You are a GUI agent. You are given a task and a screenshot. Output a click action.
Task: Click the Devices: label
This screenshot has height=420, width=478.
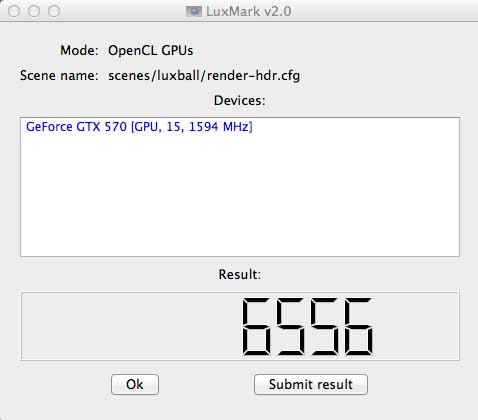point(240,100)
